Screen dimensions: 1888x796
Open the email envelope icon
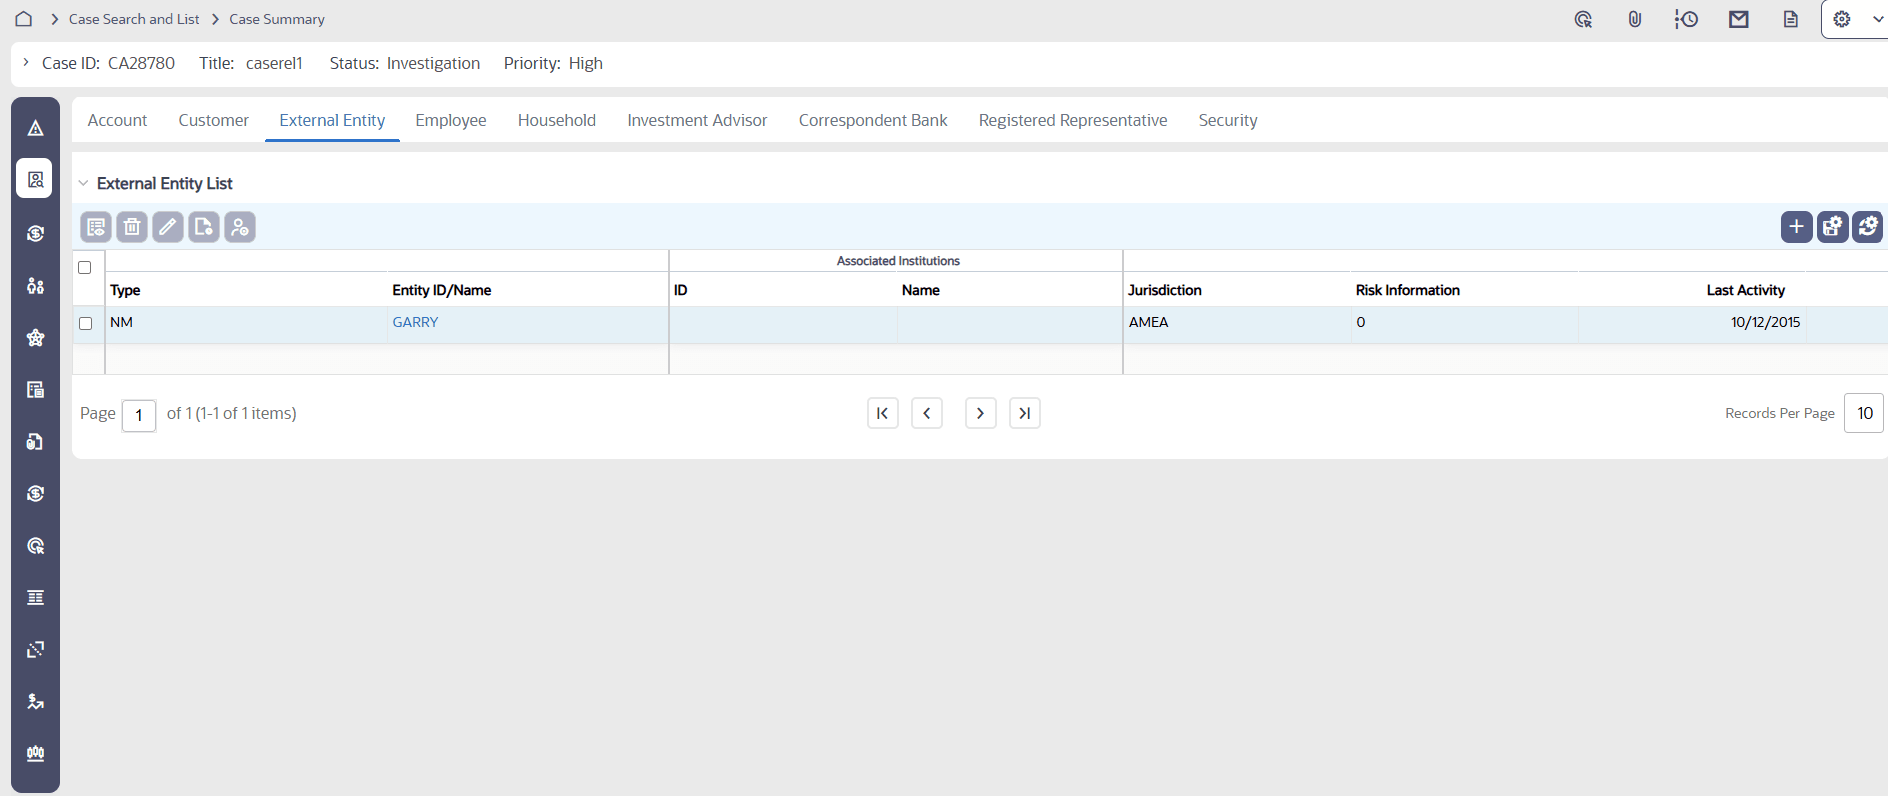point(1739,19)
